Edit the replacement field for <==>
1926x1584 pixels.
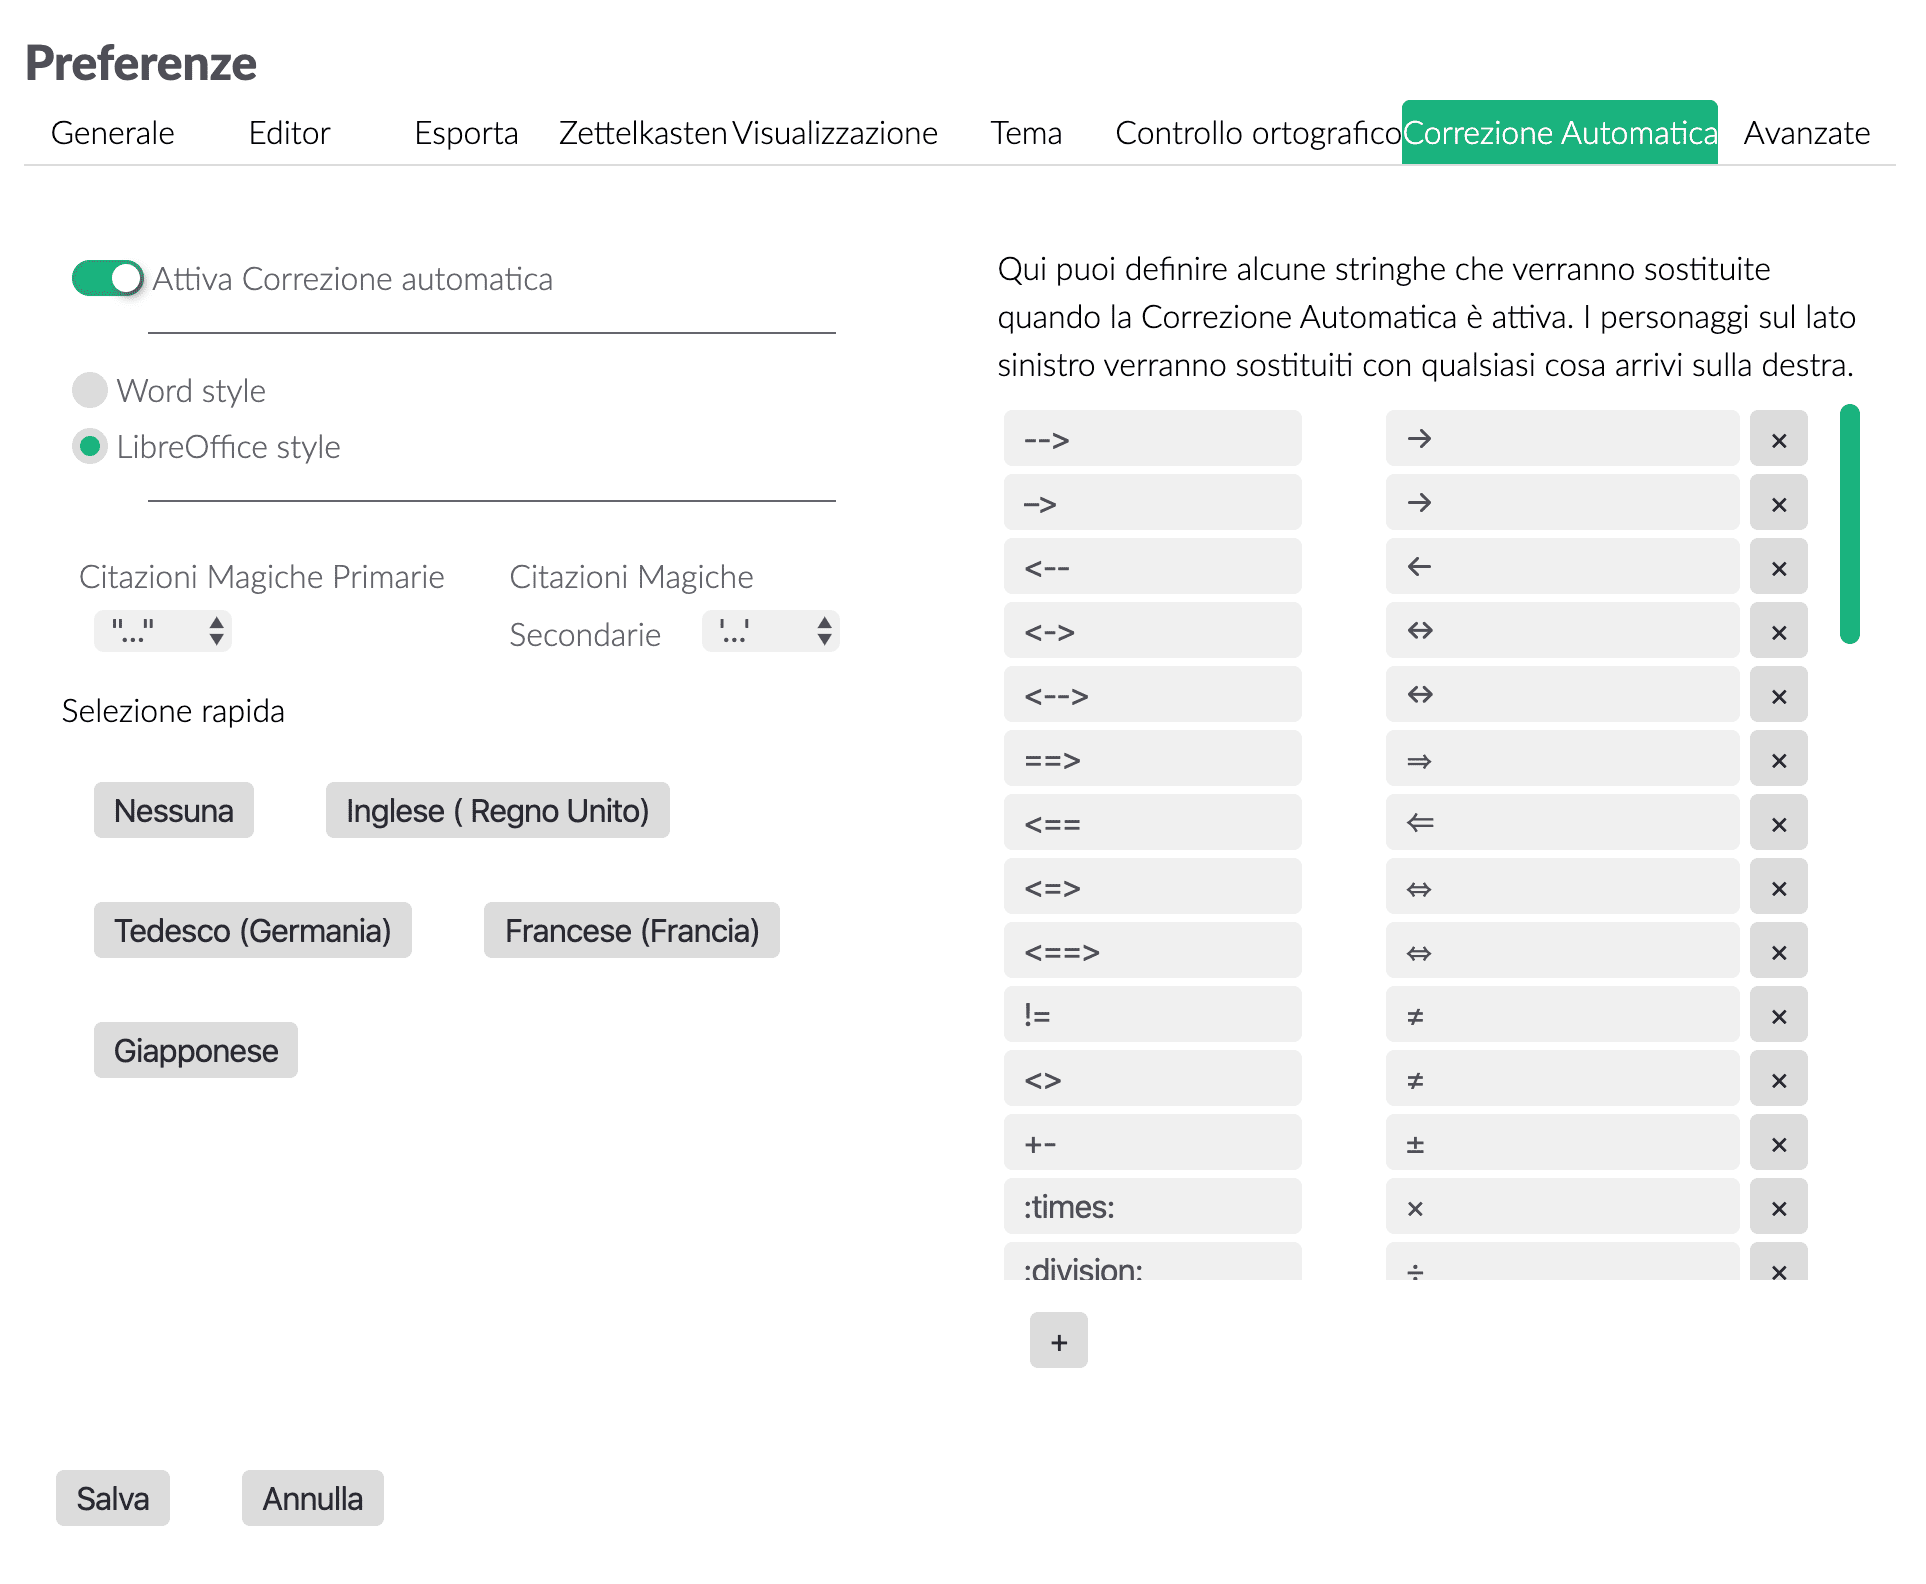point(1562,951)
